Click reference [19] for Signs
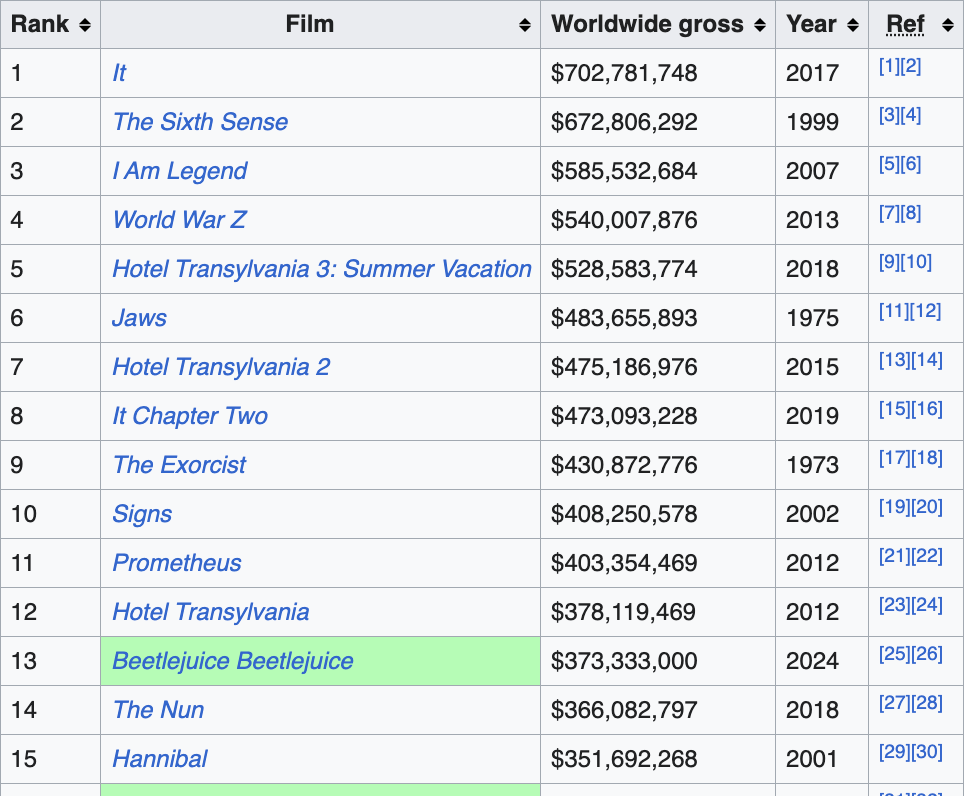 (895, 507)
